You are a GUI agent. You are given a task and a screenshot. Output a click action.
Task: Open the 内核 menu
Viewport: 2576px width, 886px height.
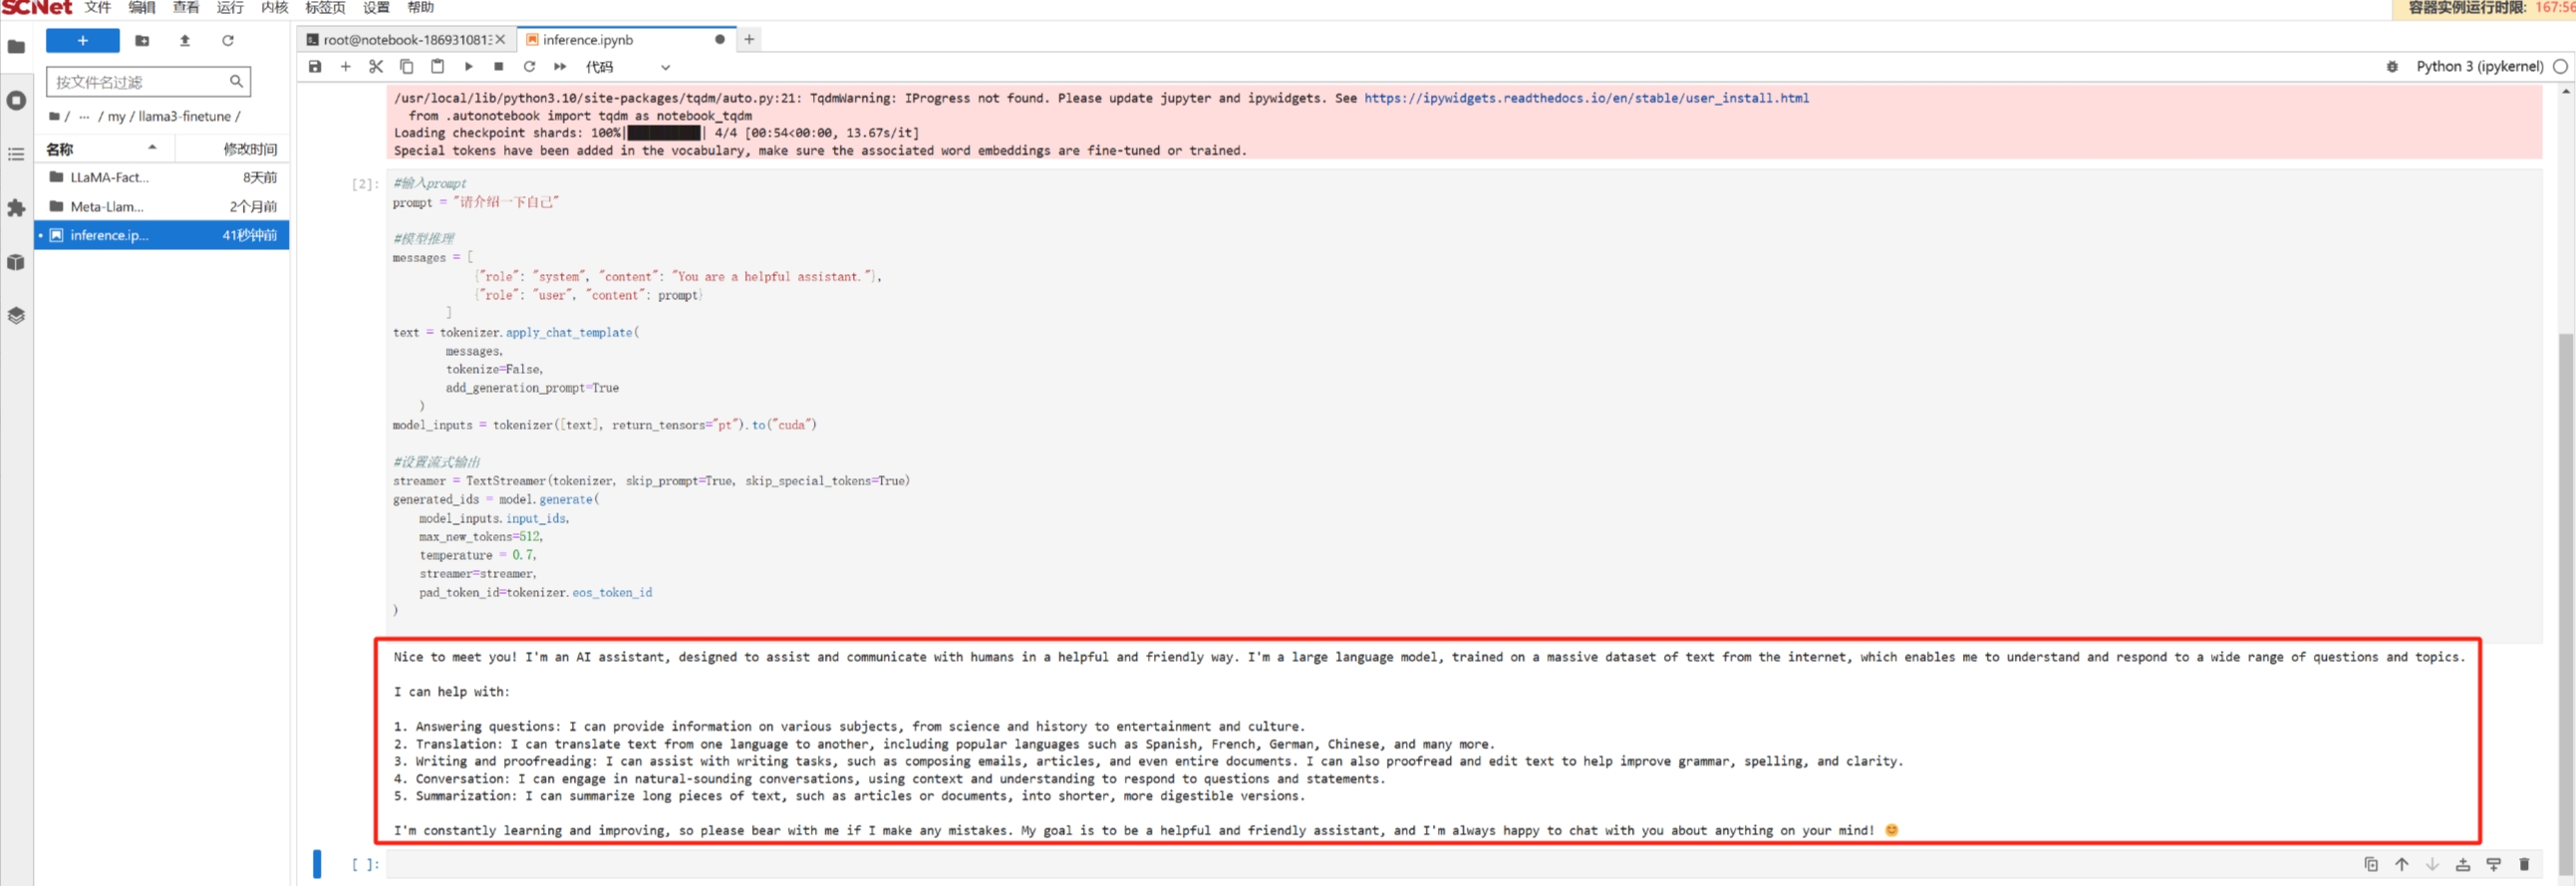pyautogui.click(x=274, y=8)
